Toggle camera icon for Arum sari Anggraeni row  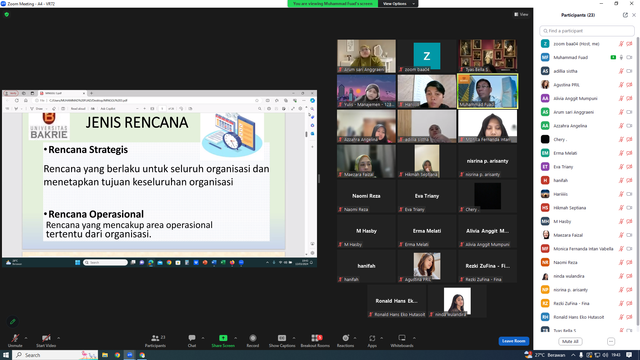click(629, 112)
